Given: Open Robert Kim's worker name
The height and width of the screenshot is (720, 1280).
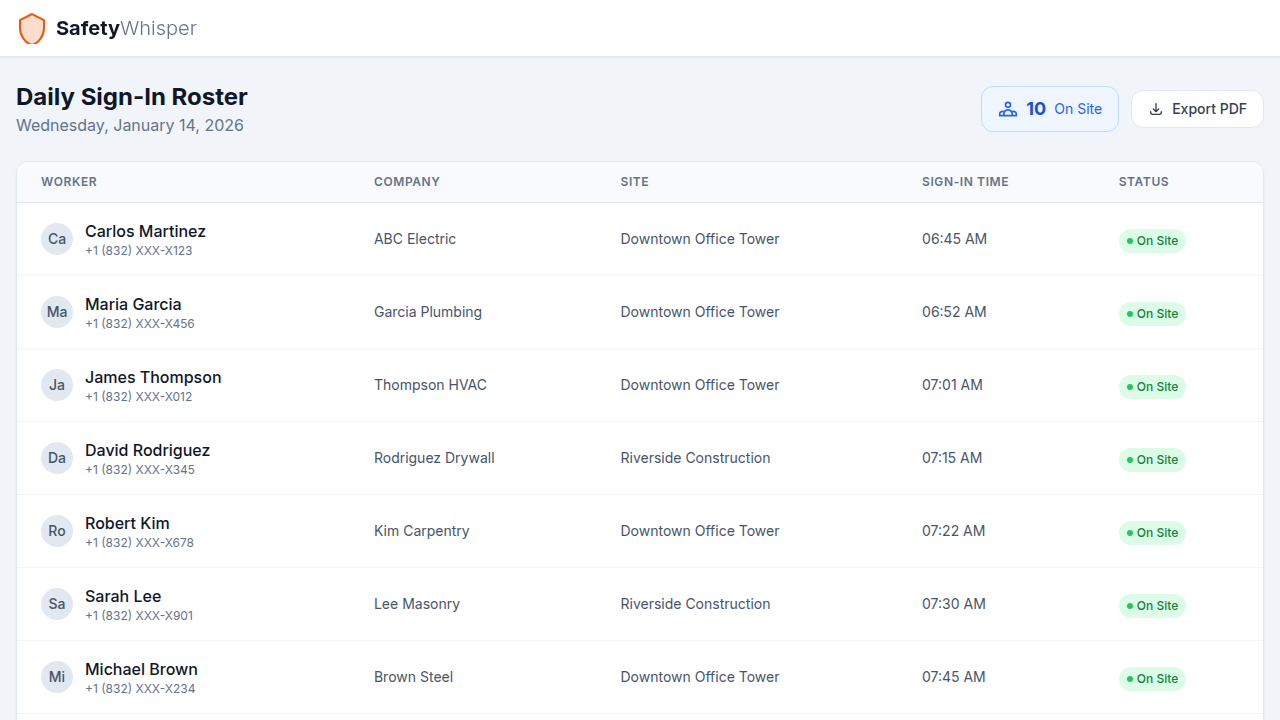Looking at the screenshot, I should (x=127, y=523).
